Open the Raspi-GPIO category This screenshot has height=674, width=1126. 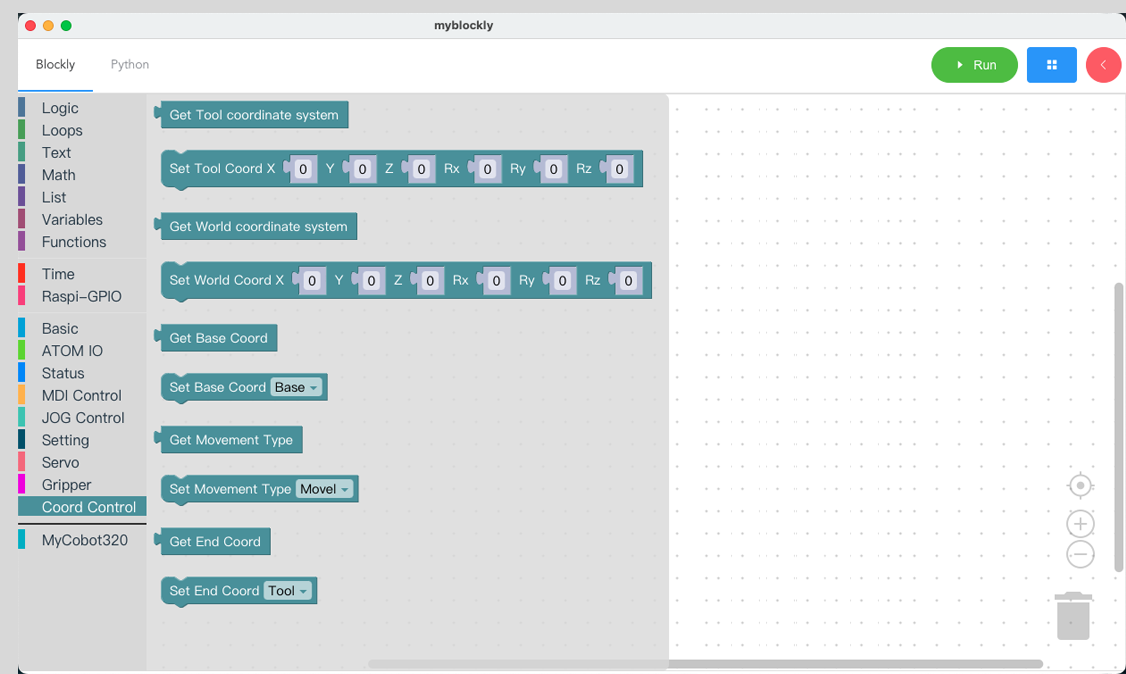tap(81, 296)
